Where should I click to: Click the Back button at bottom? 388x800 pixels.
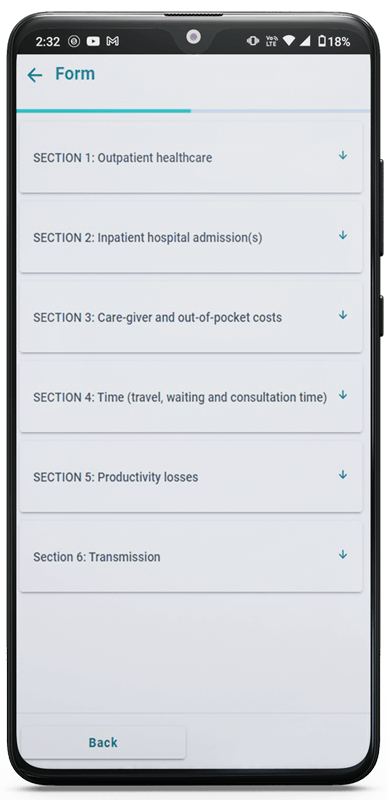pyautogui.click(x=103, y=742)
